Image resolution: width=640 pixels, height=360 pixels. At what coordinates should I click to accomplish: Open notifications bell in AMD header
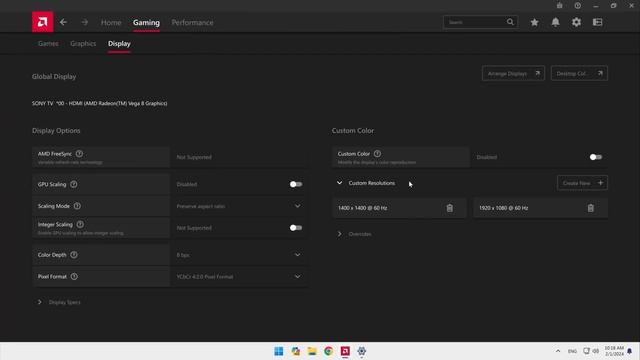[x=556, y=22]
